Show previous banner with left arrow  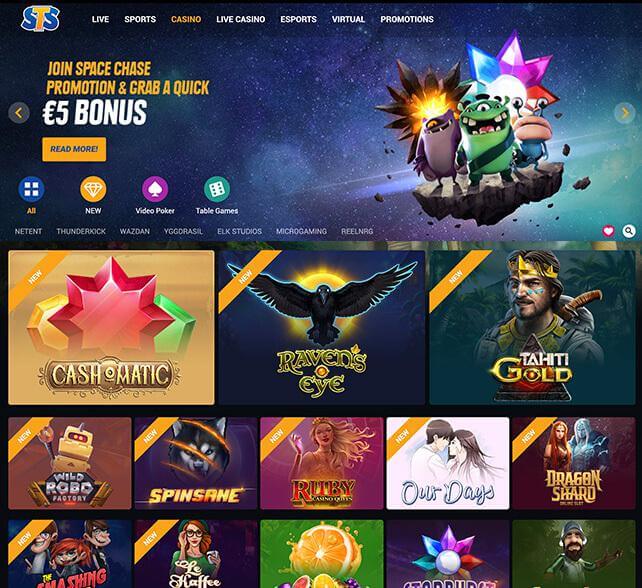pos(19,113)
